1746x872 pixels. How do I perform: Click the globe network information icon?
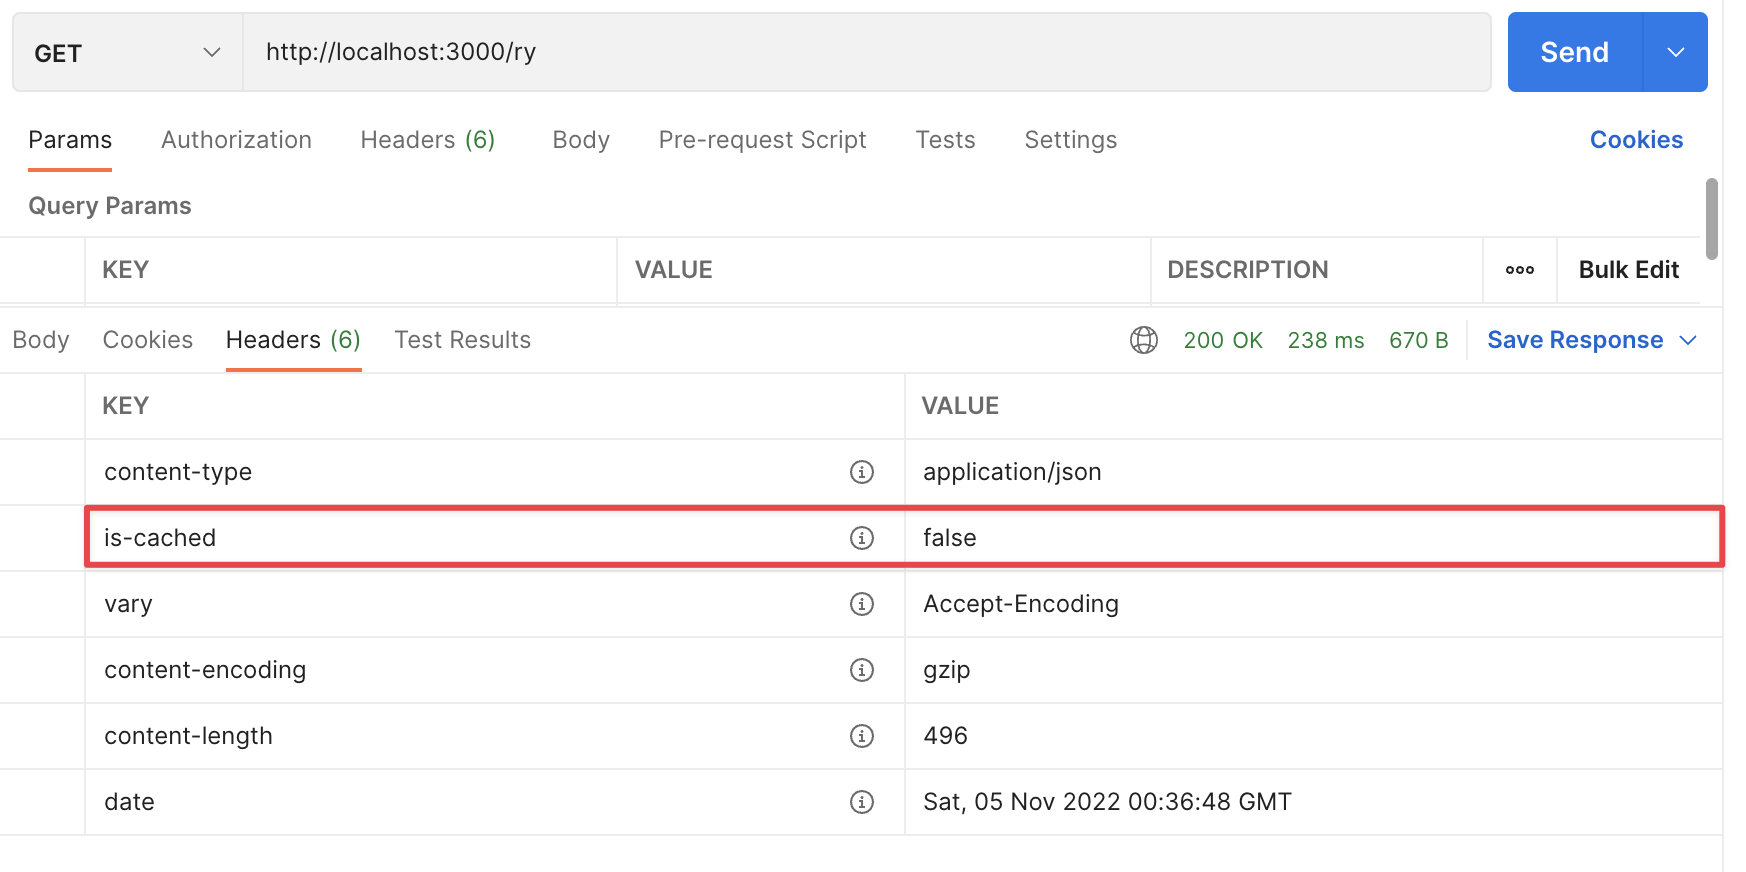pos(1143,340)
